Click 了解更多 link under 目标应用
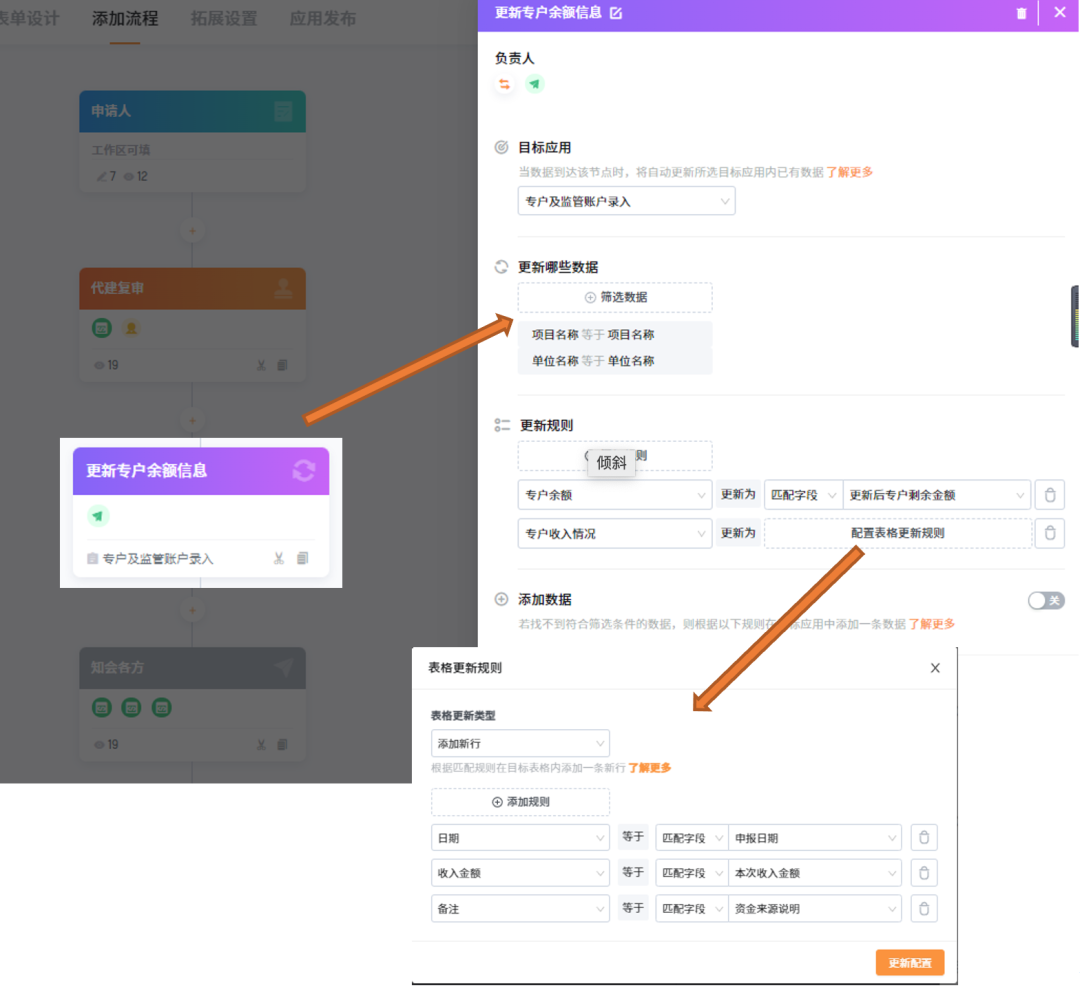Image resolution: width=1080 pixels, height=990 pixels. (849, 172)
